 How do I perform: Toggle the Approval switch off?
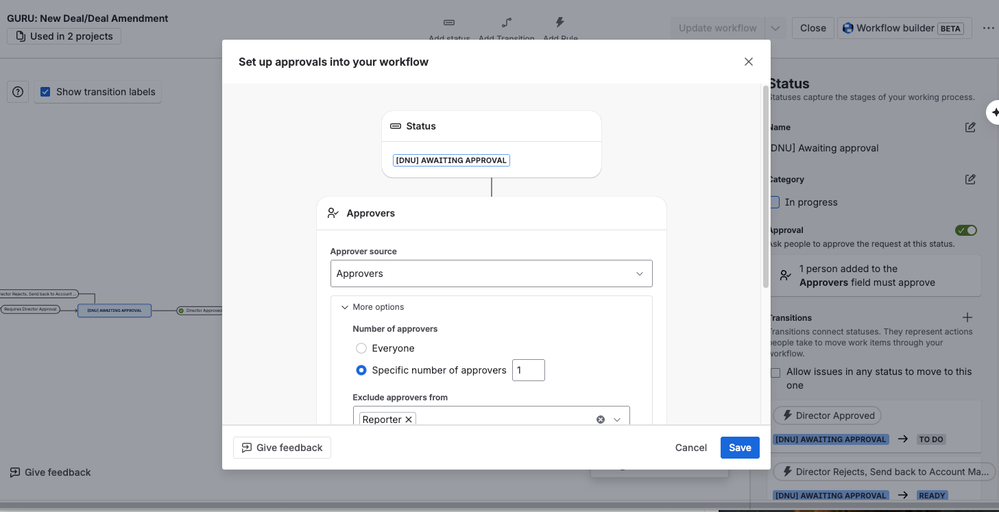point(966,230)
